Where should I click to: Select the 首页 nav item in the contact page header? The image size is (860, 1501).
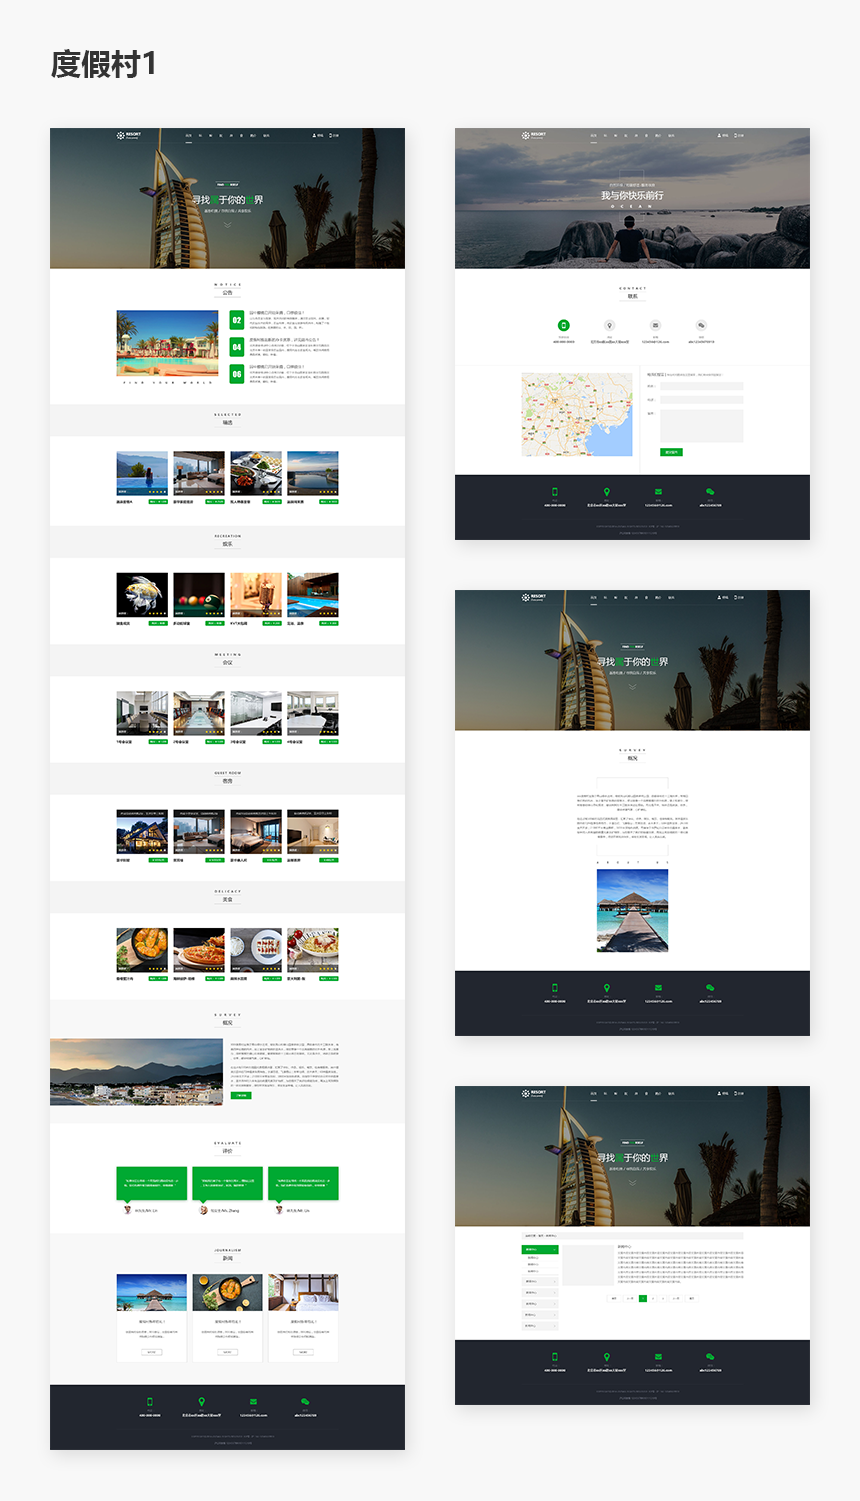pyautogui.click(x=593, y=135)
